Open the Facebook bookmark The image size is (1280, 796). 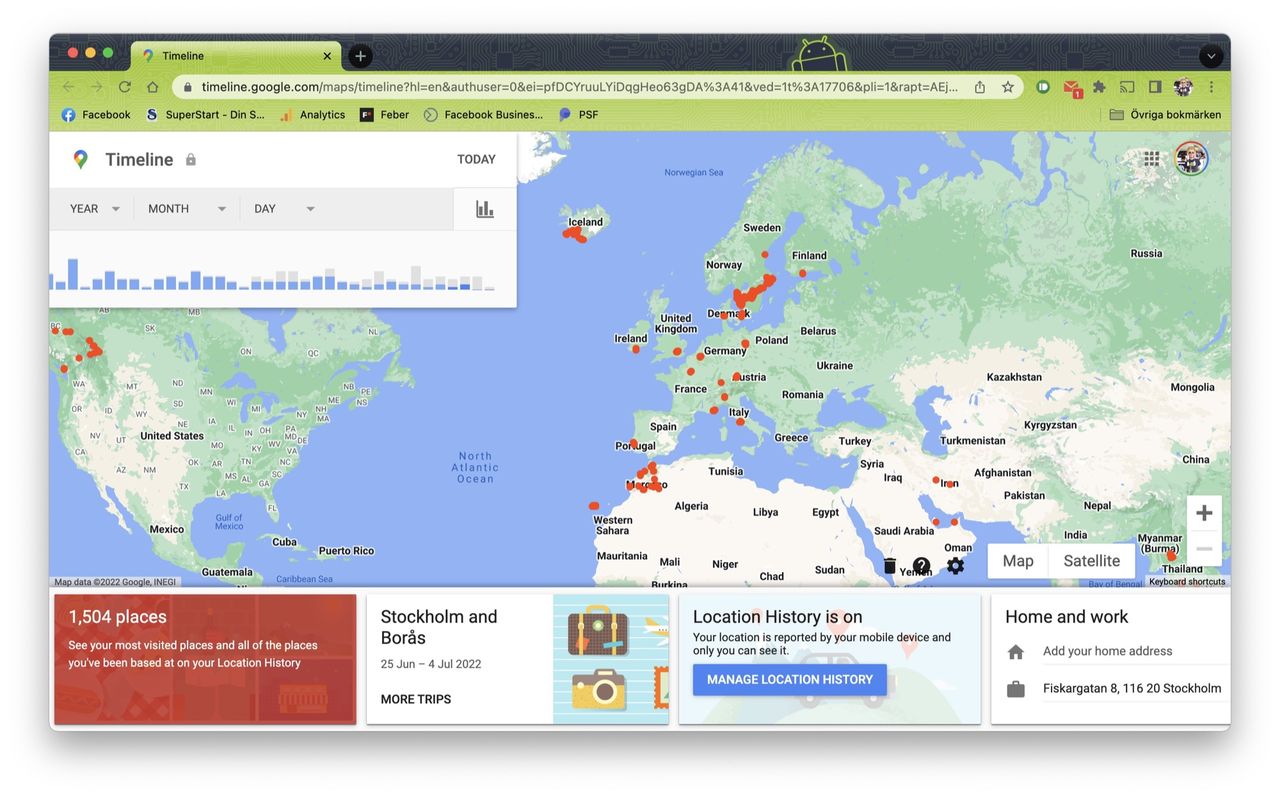96,115
